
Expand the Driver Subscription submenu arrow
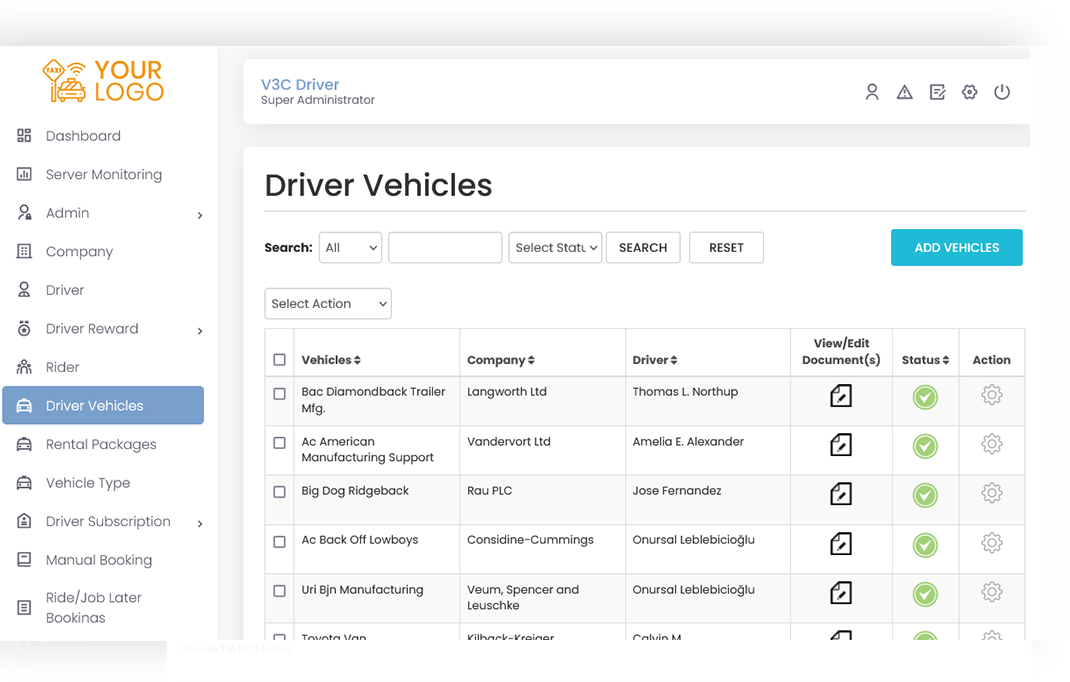200,524
